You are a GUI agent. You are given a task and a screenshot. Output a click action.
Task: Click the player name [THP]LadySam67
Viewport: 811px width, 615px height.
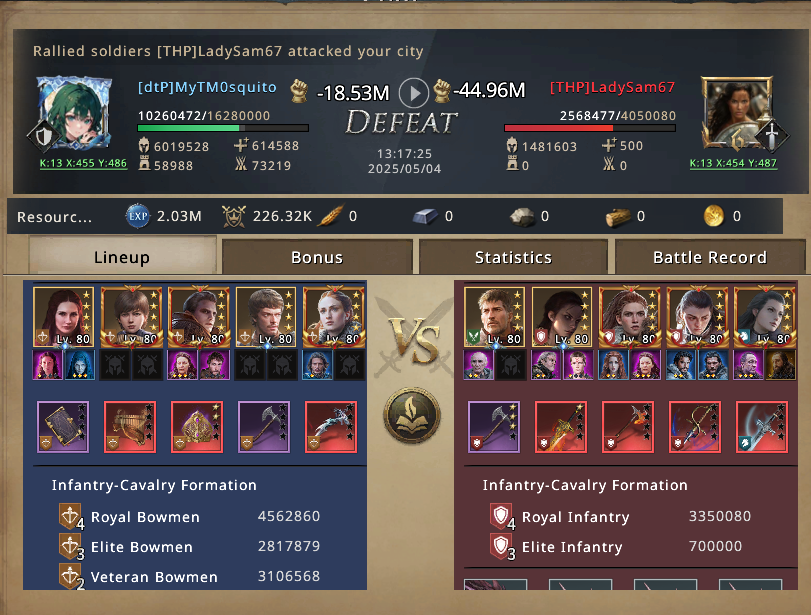(612, 87)
